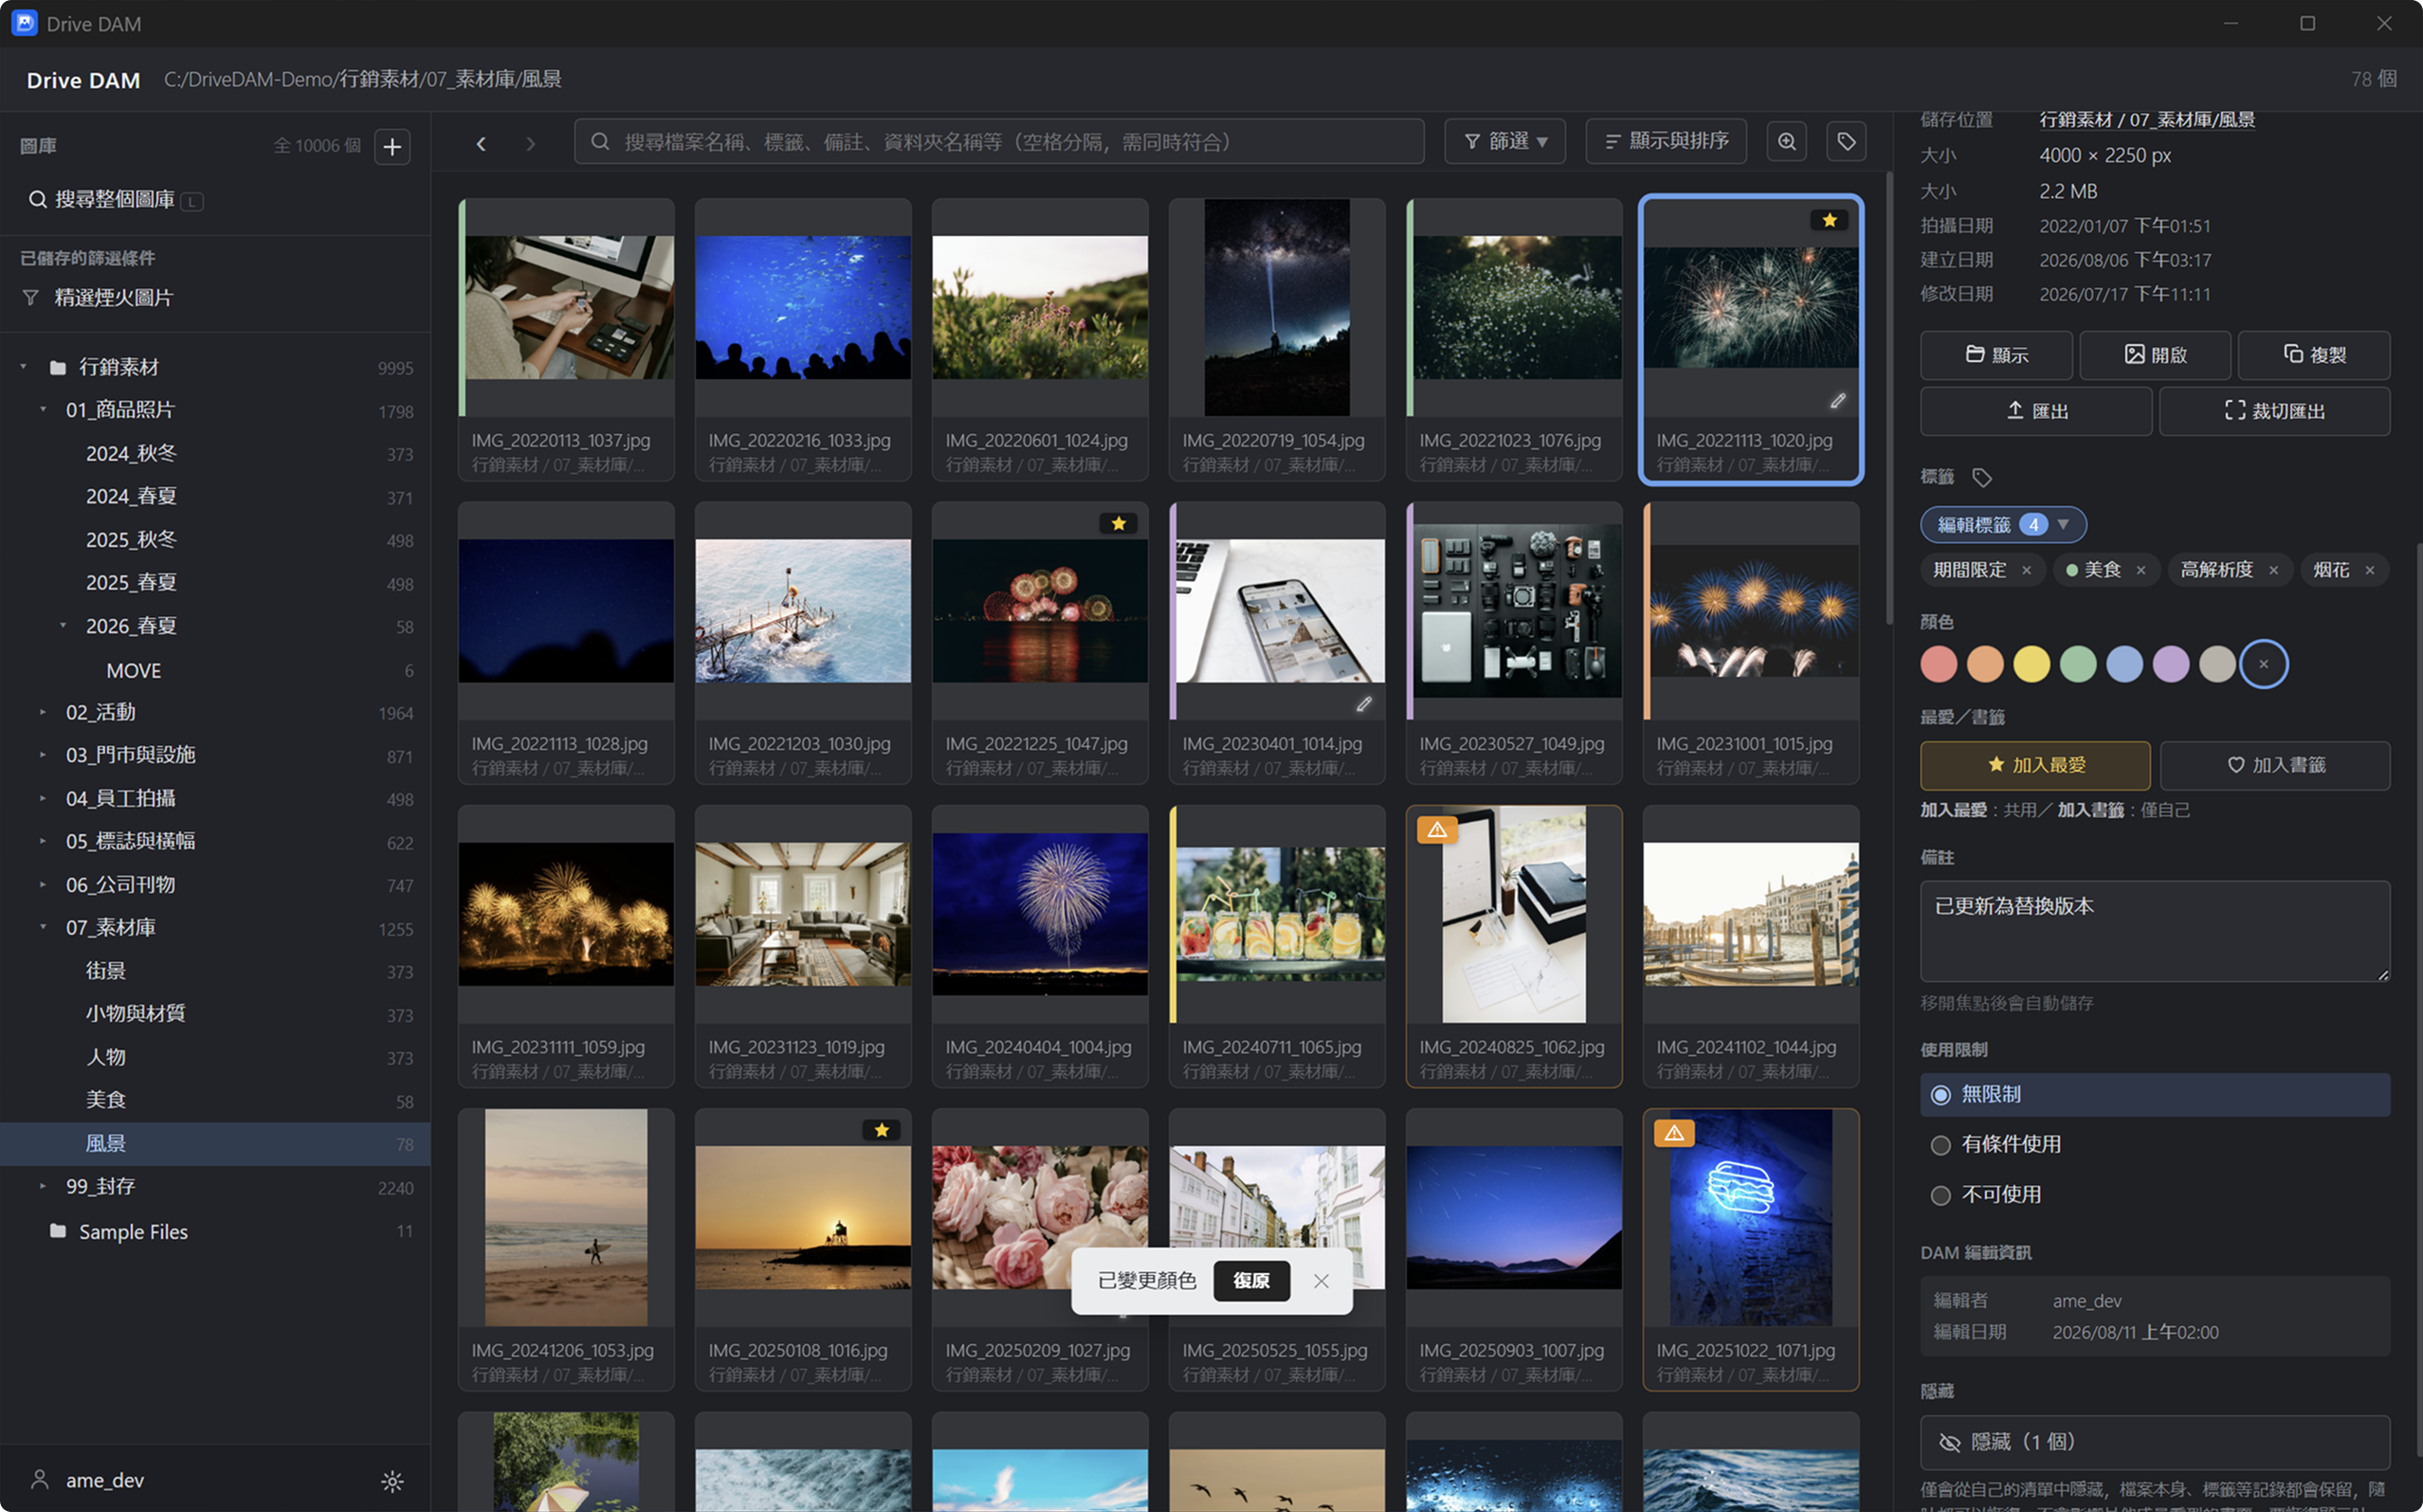Click the 複製 button

click(2314, 355)
